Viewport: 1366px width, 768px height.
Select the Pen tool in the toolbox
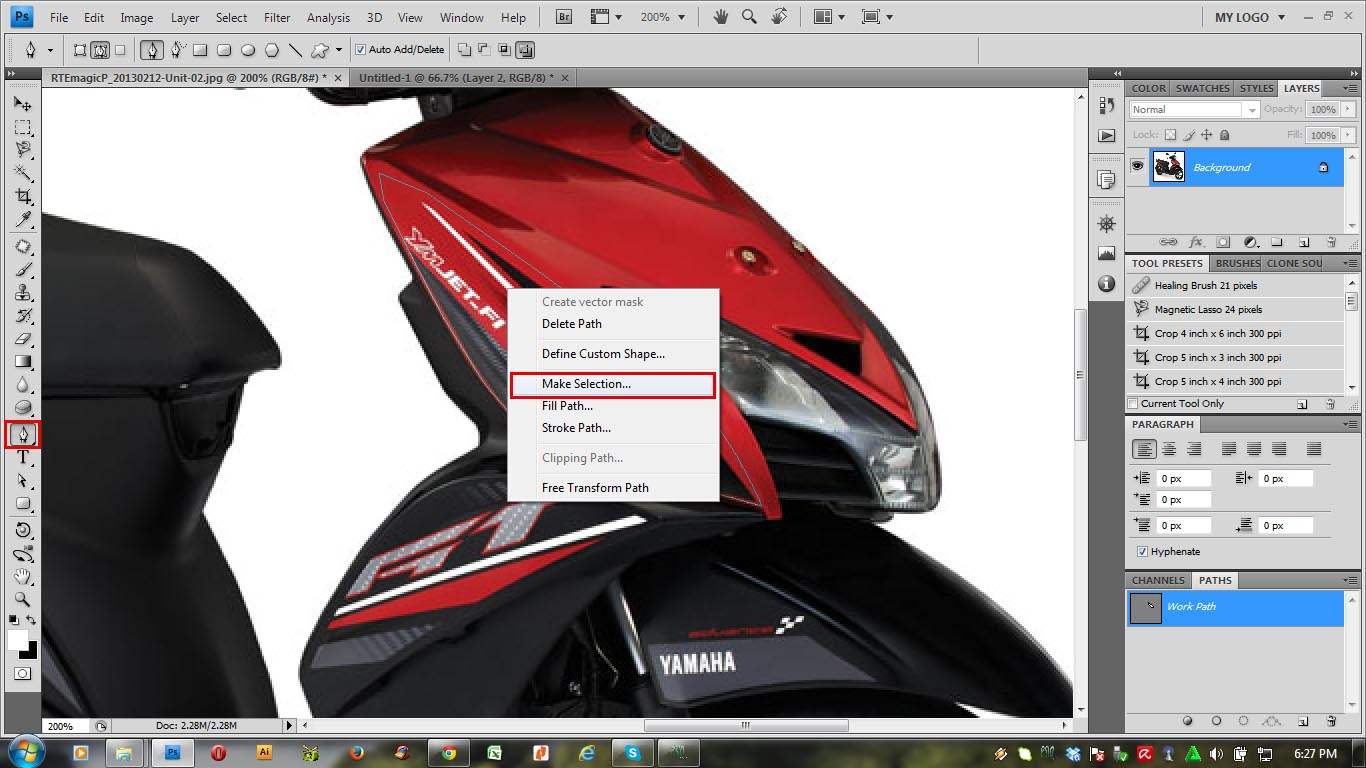tap(22, 434)
